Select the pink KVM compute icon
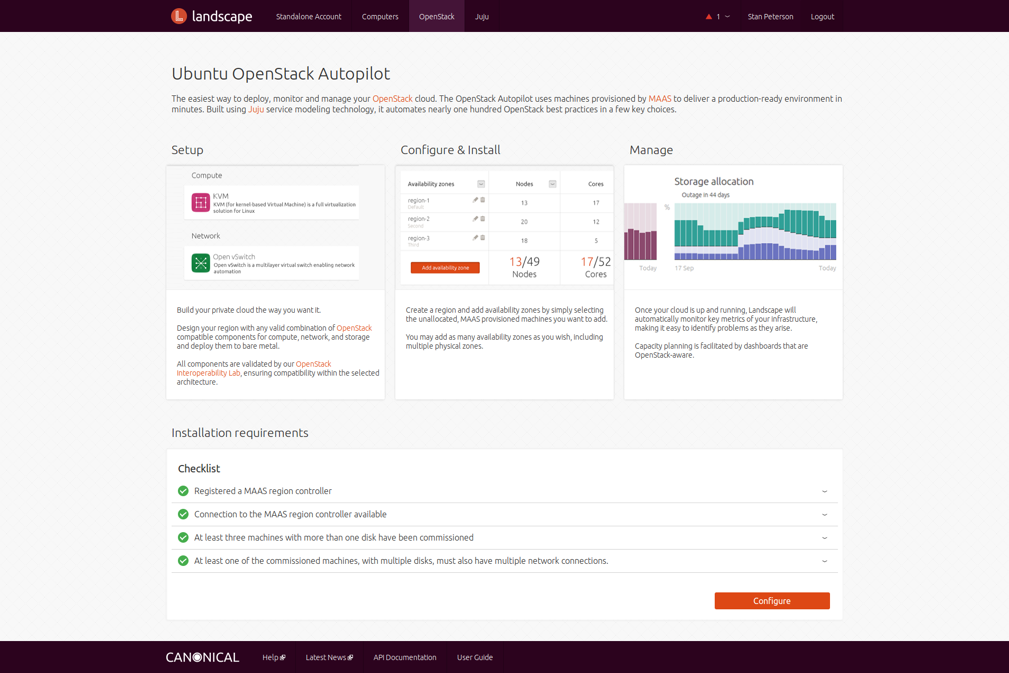Viewport: 1009px width, 673px height. [x=201, y=203]
